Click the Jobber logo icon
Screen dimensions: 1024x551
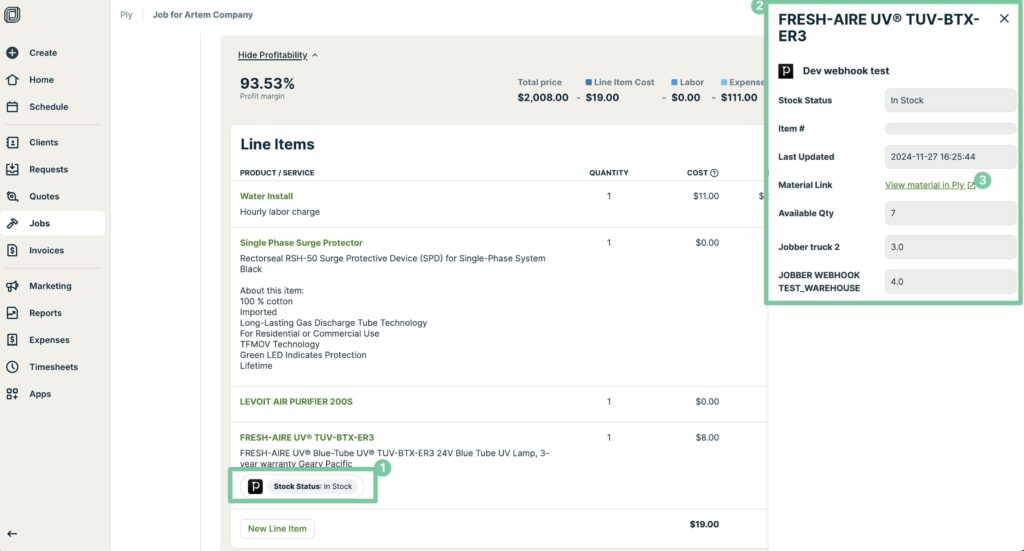(12, 14)
